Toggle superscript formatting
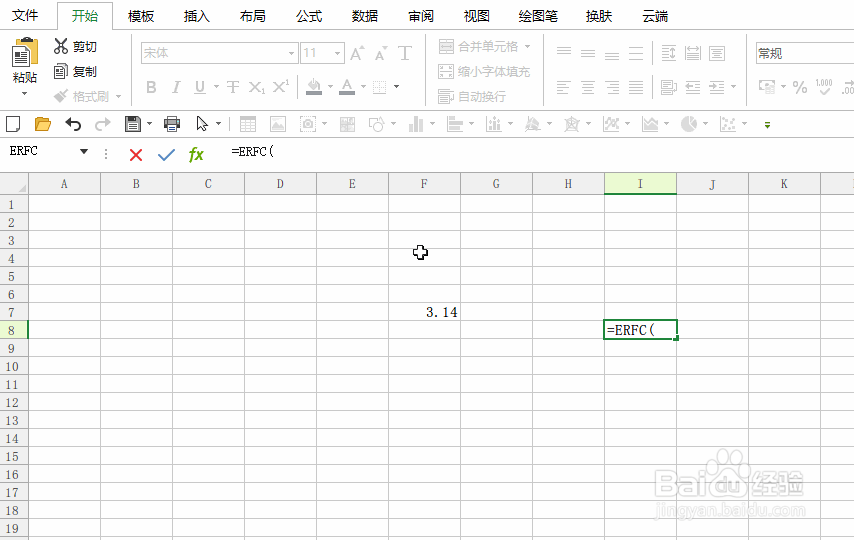Viewport: 854px width, 540px height. click(x=281, y=86)
